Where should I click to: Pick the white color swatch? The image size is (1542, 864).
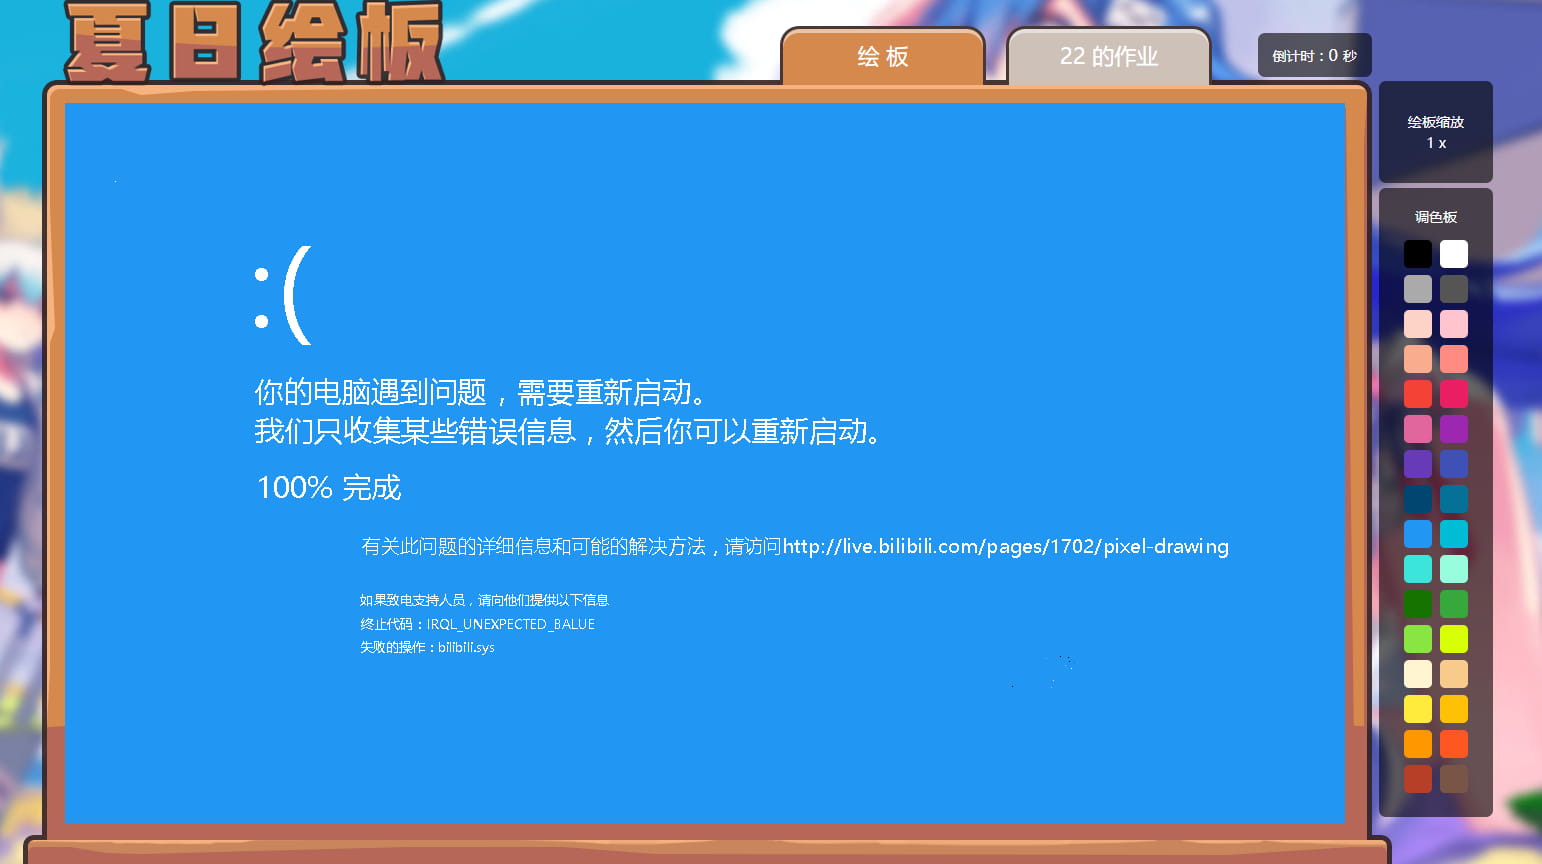coord(1454,254)
